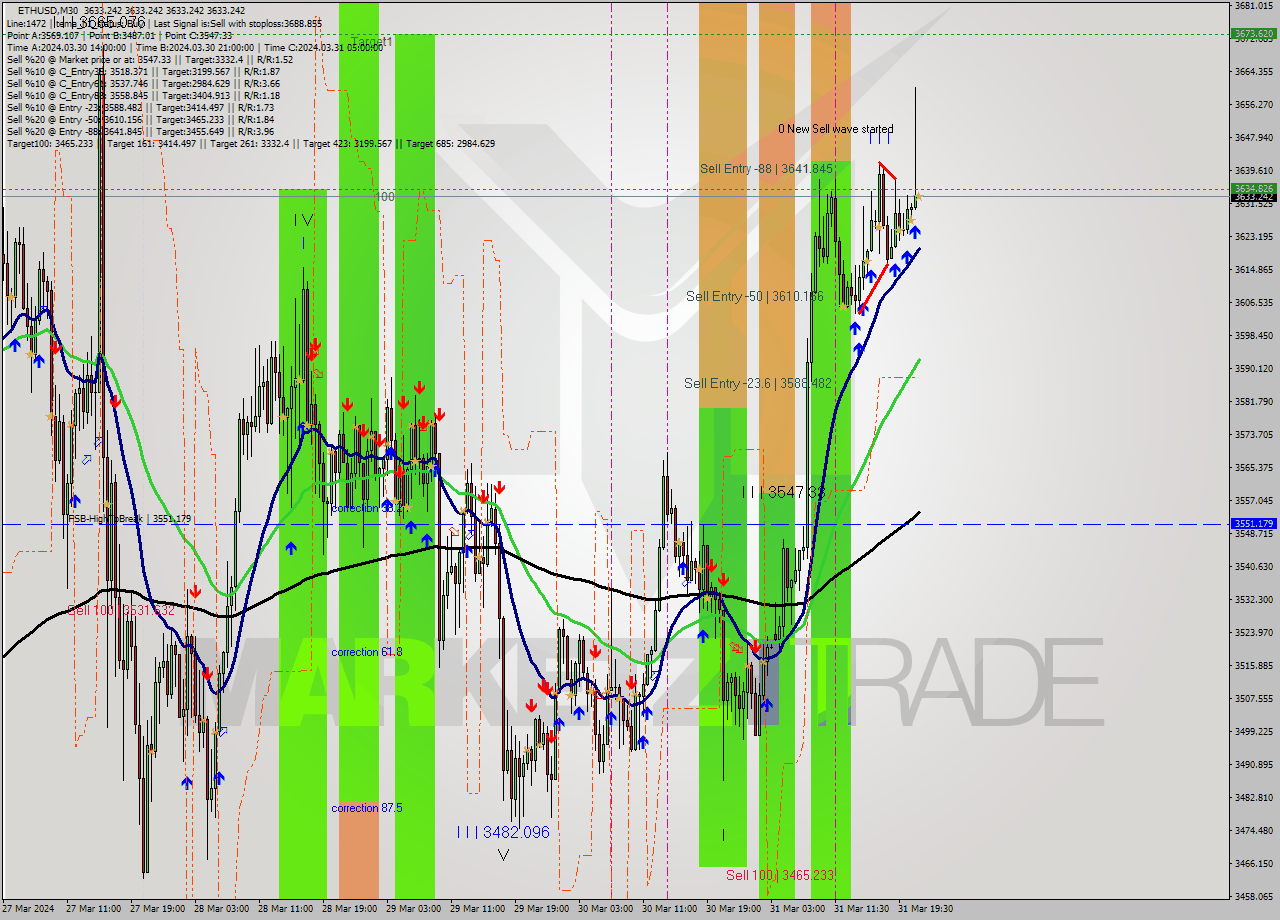
Task: Click the '28 Mar 03:00' time axis label
Action: [222, 909]
